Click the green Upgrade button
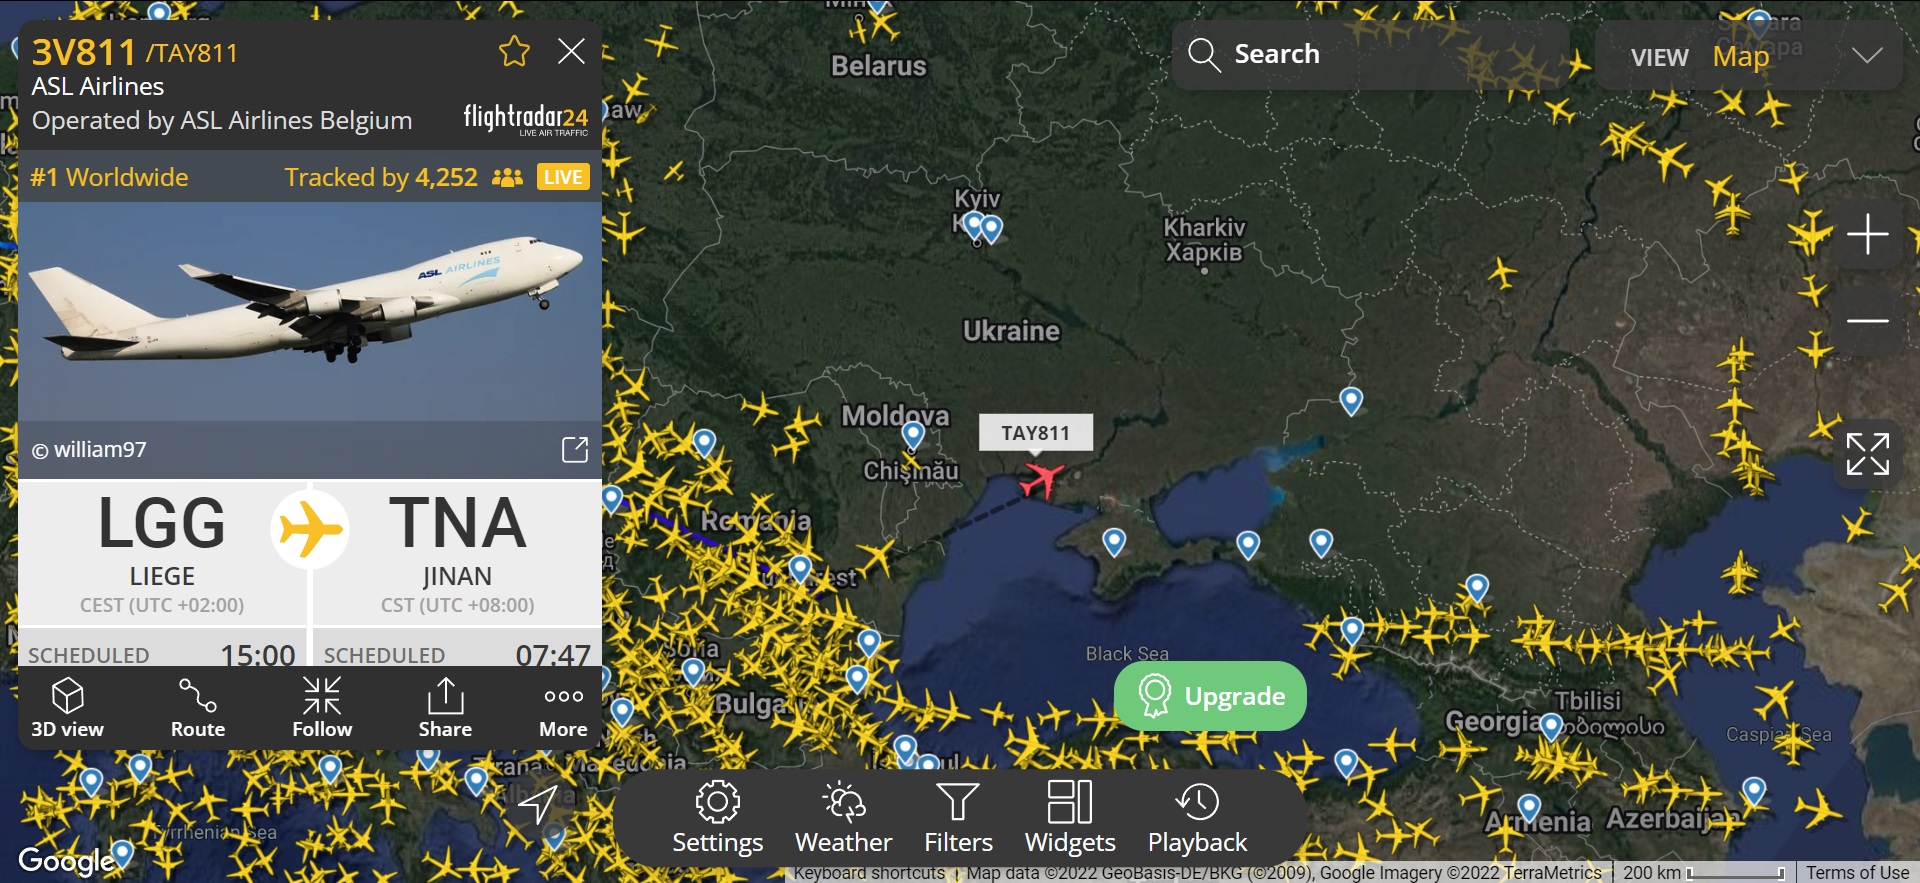The image size is (1920, 883). [x=1210, y=696]
